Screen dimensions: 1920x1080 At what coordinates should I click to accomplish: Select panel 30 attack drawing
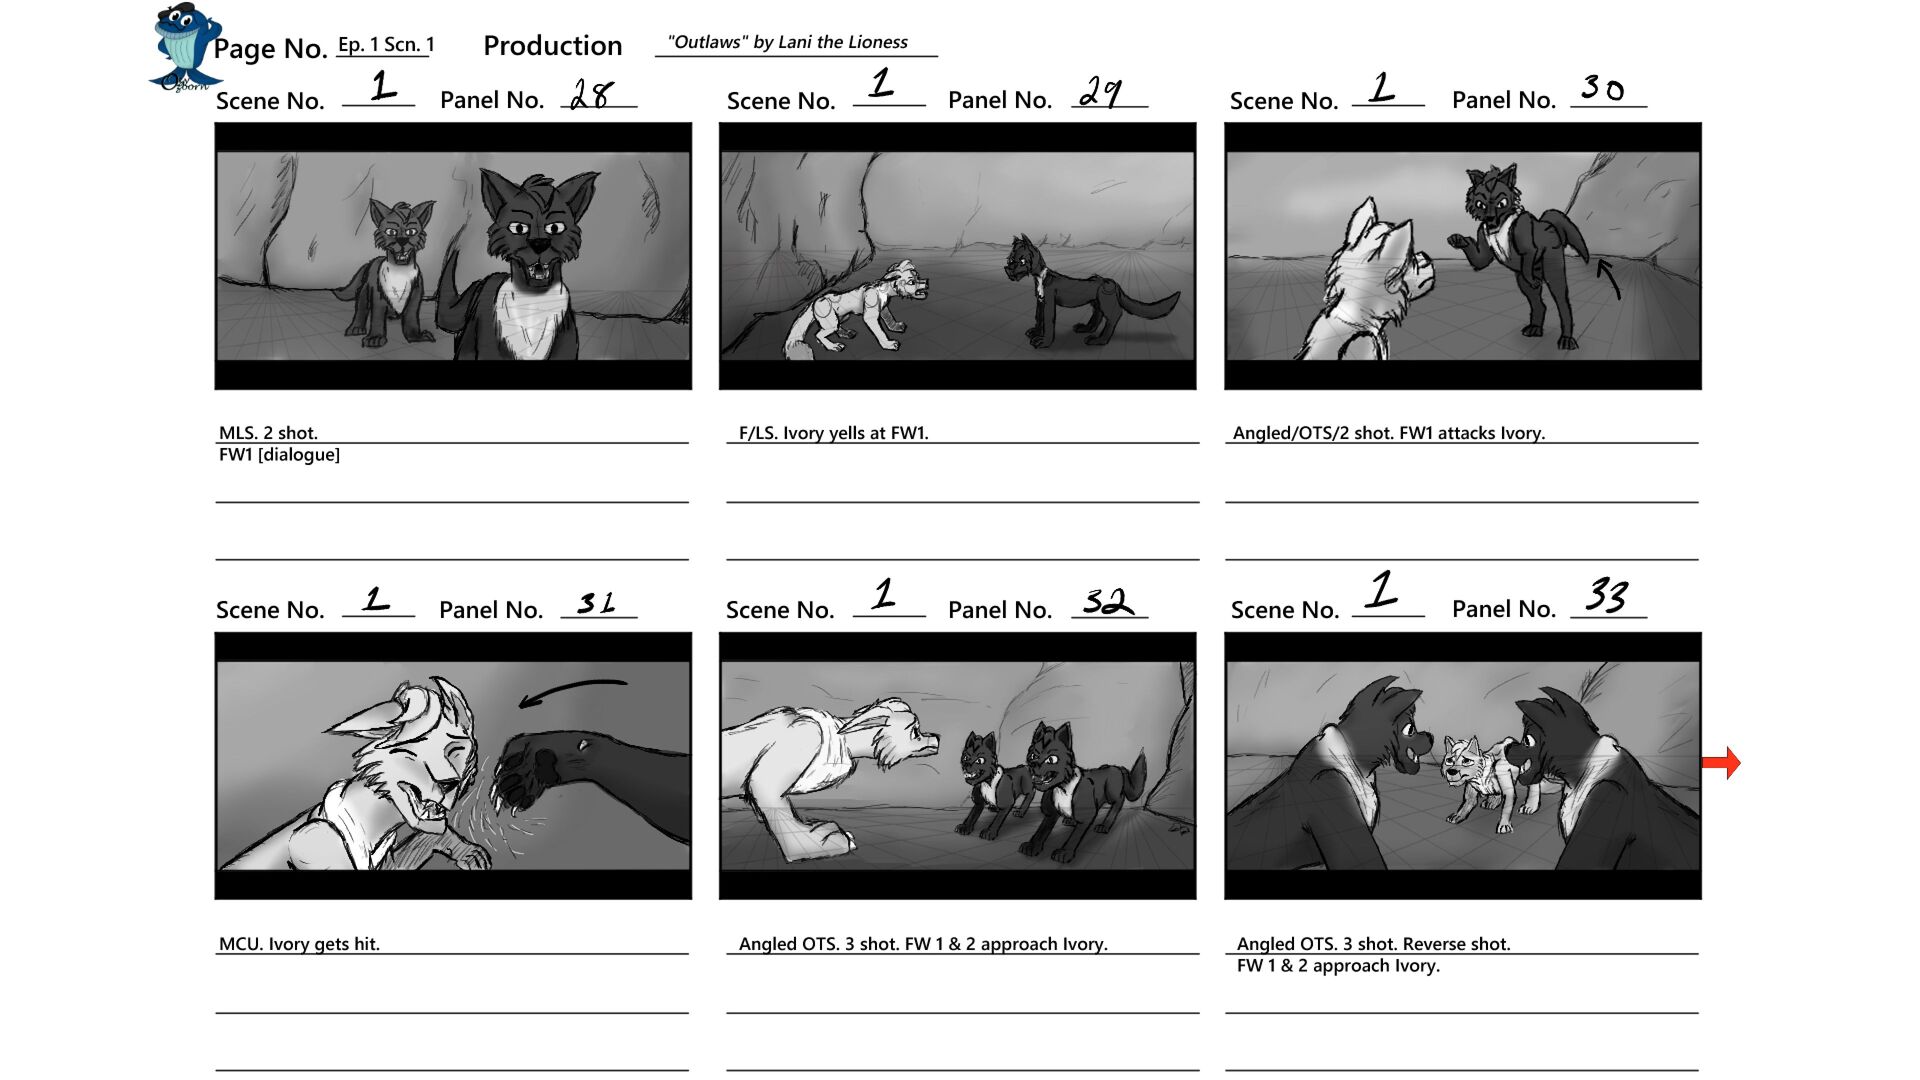coord(1463,256)
